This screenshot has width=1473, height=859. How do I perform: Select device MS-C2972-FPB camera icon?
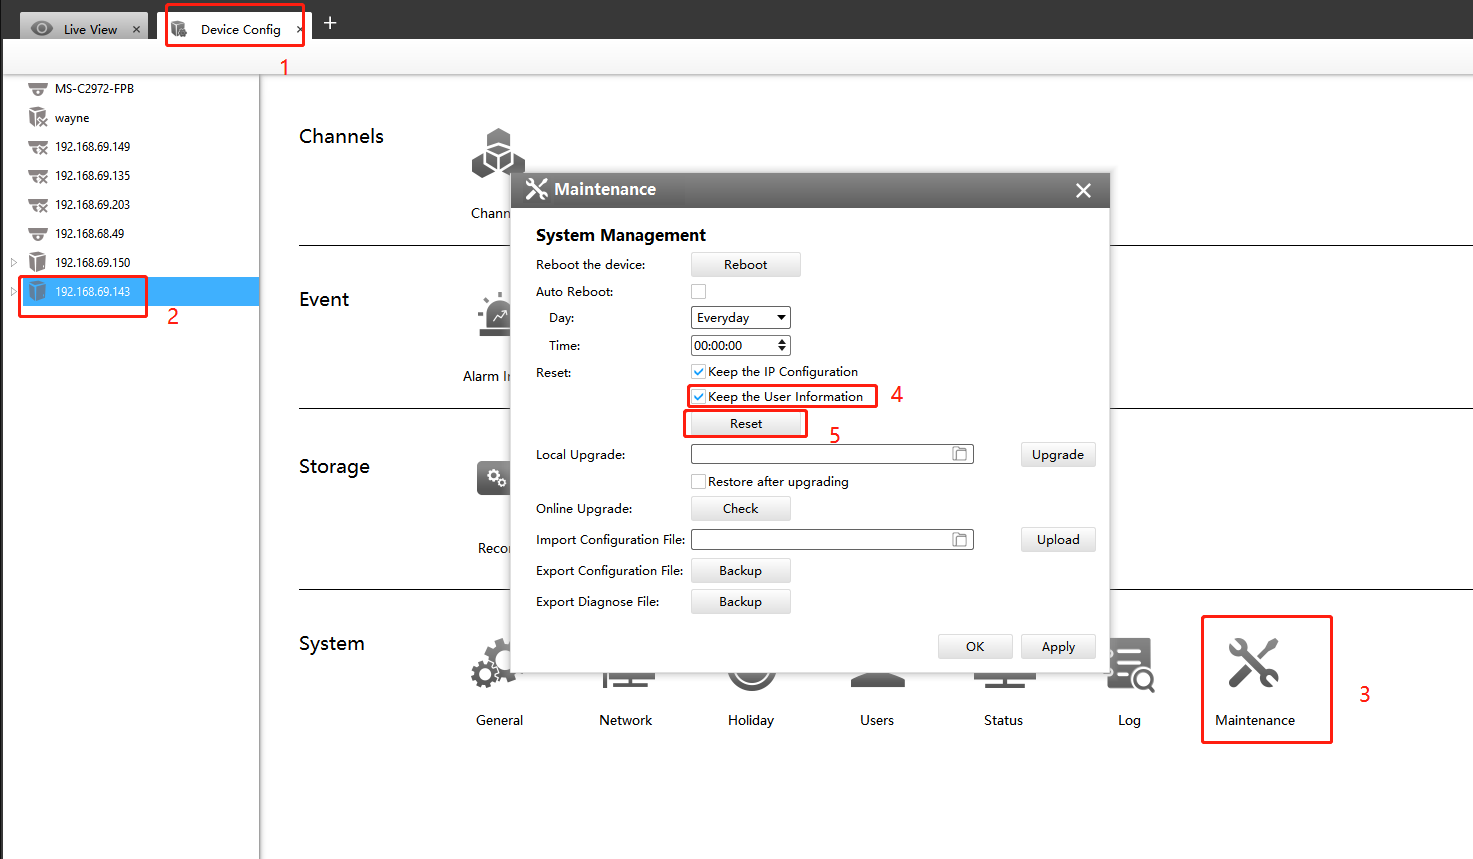(38, 89)
